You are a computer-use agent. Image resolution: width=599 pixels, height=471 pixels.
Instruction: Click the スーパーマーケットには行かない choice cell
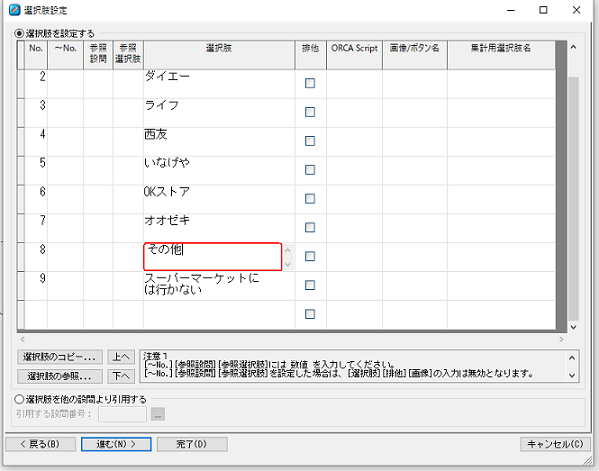pyautogui.click(x=219, y=286)
